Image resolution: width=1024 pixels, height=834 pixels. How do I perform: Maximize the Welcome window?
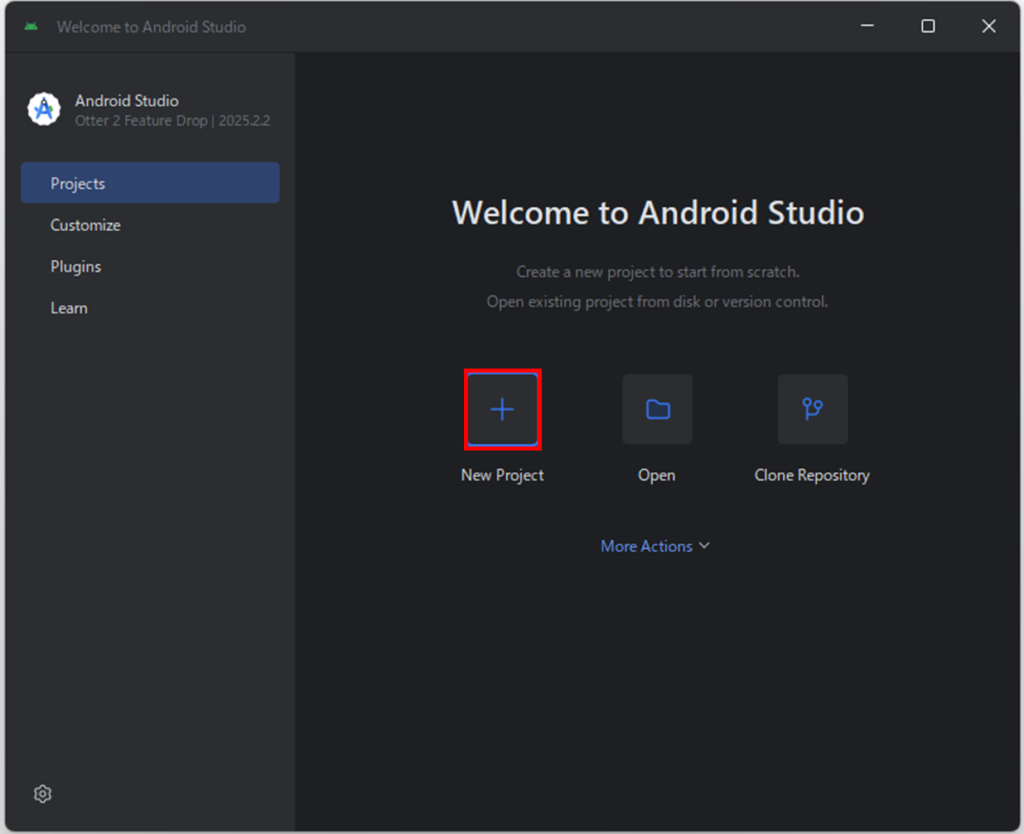928,26
